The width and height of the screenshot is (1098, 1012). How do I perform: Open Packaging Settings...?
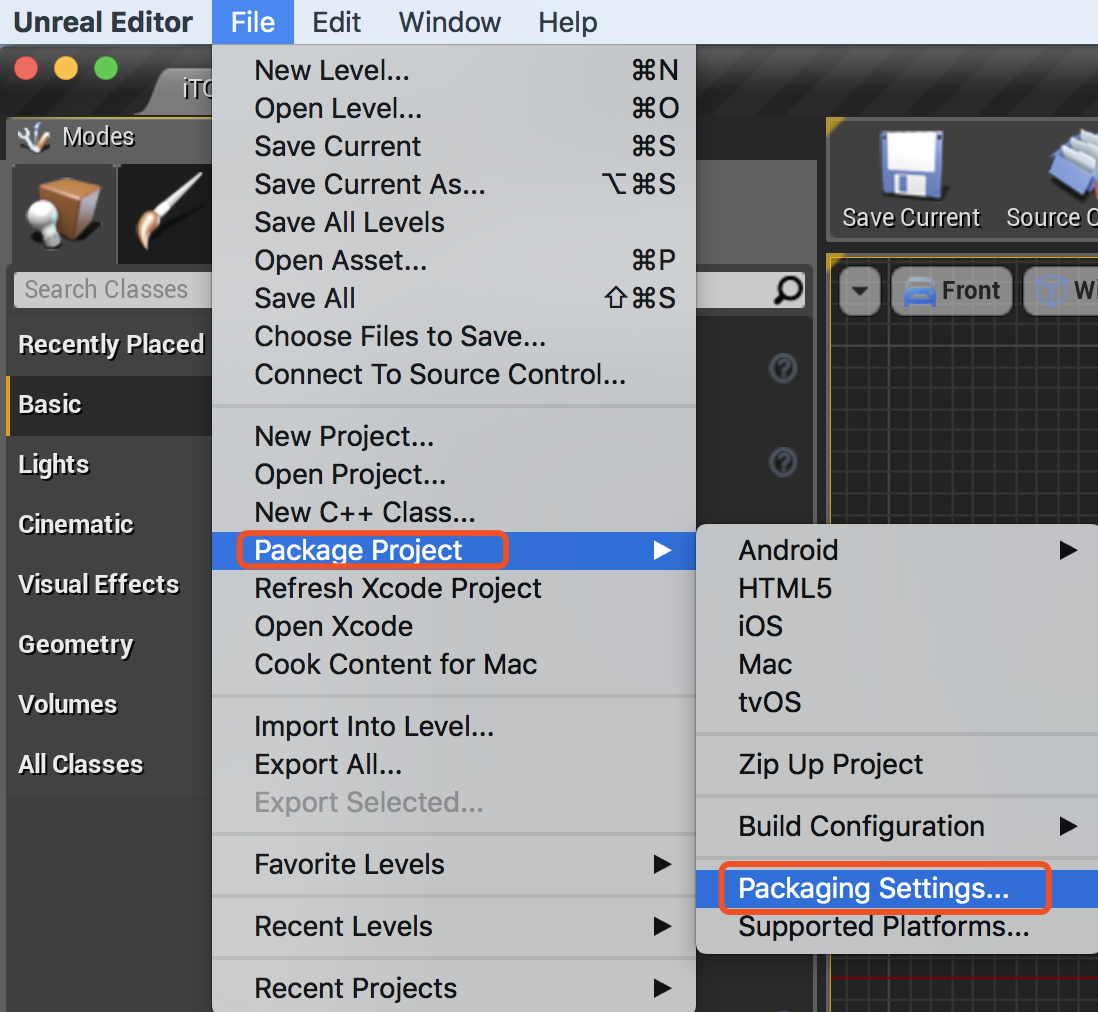(897, 889)
